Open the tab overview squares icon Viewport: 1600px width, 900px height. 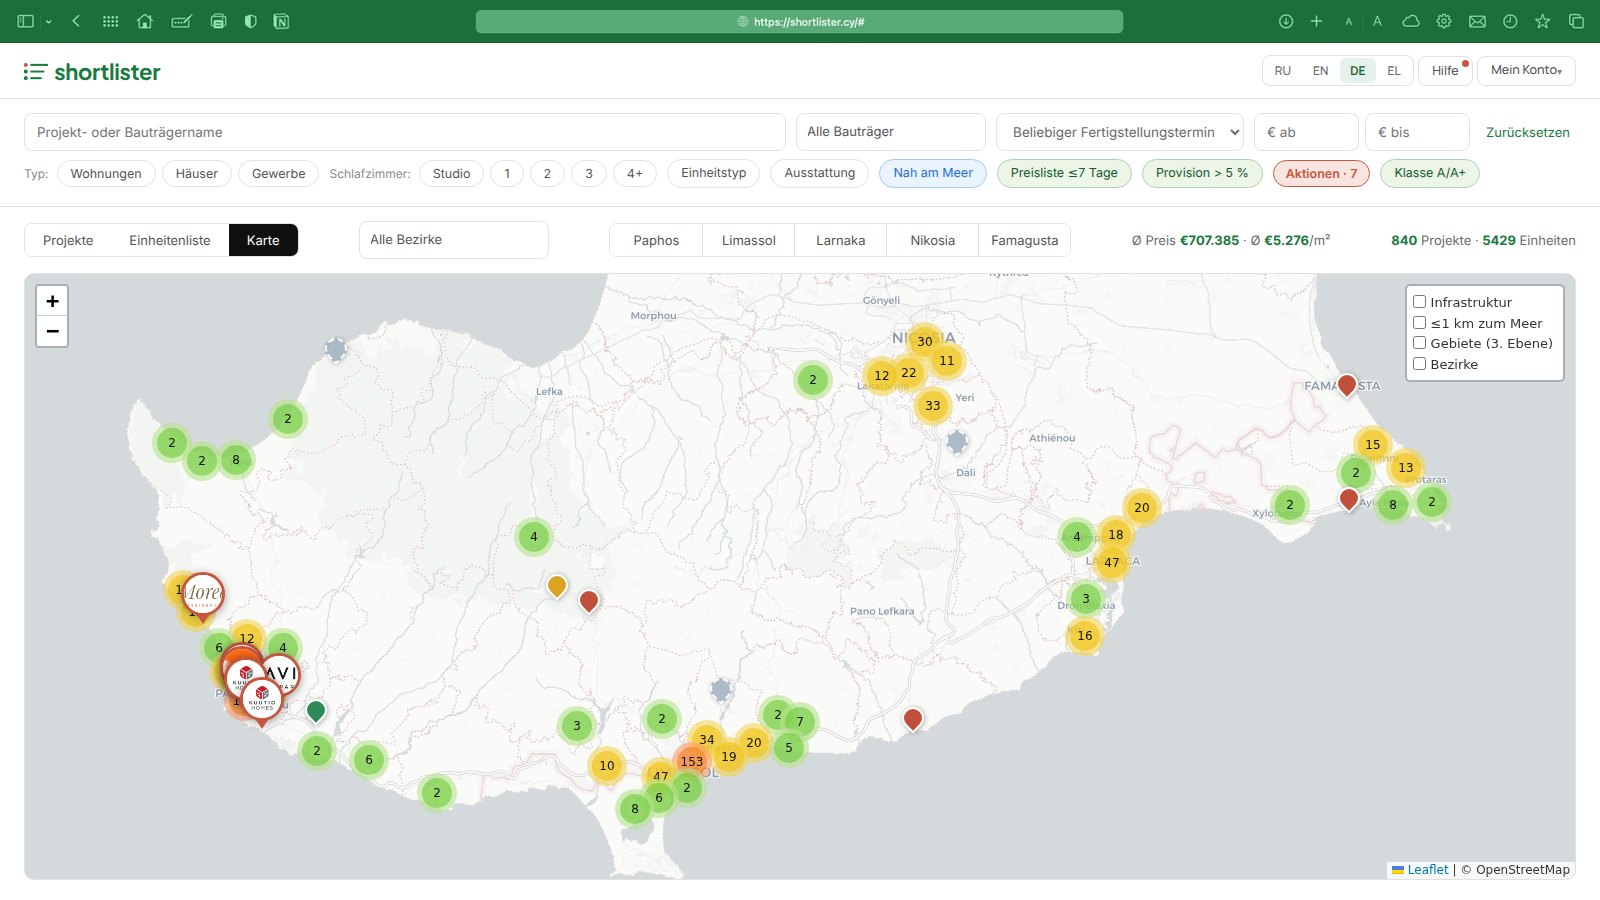pos(1576,21)
